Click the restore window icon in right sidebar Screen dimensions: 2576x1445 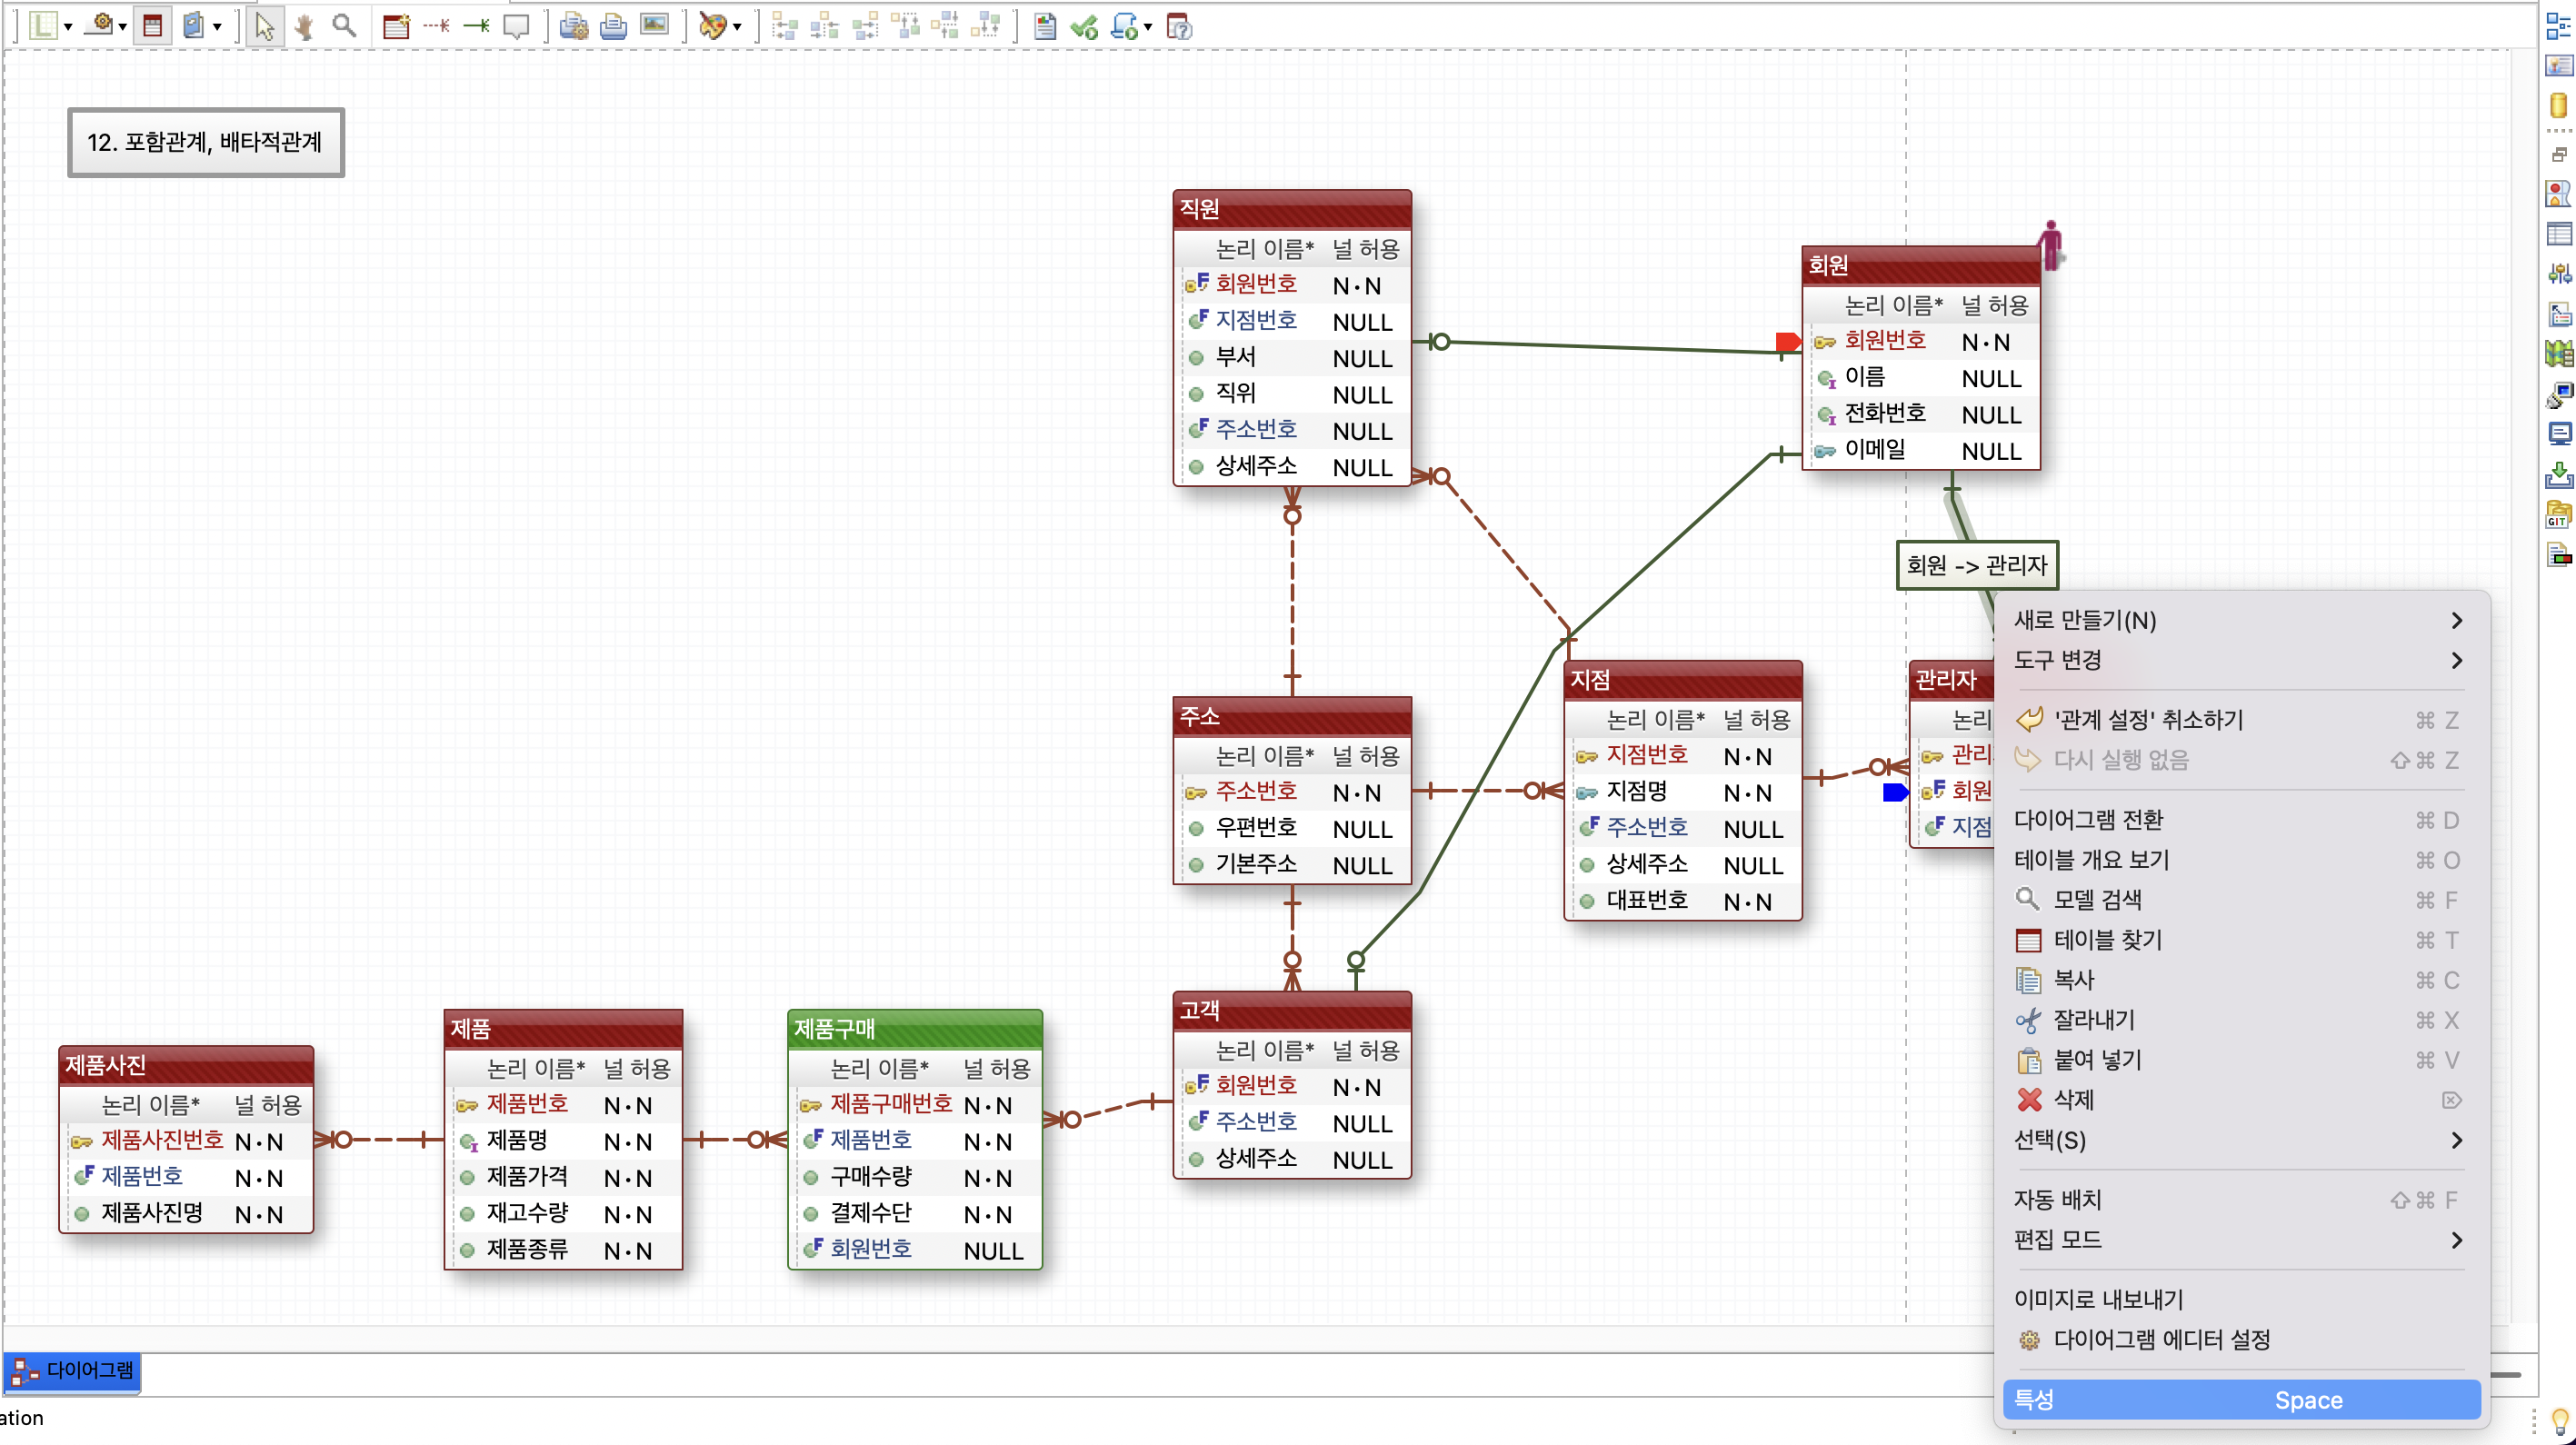[x=2558, y=154]
